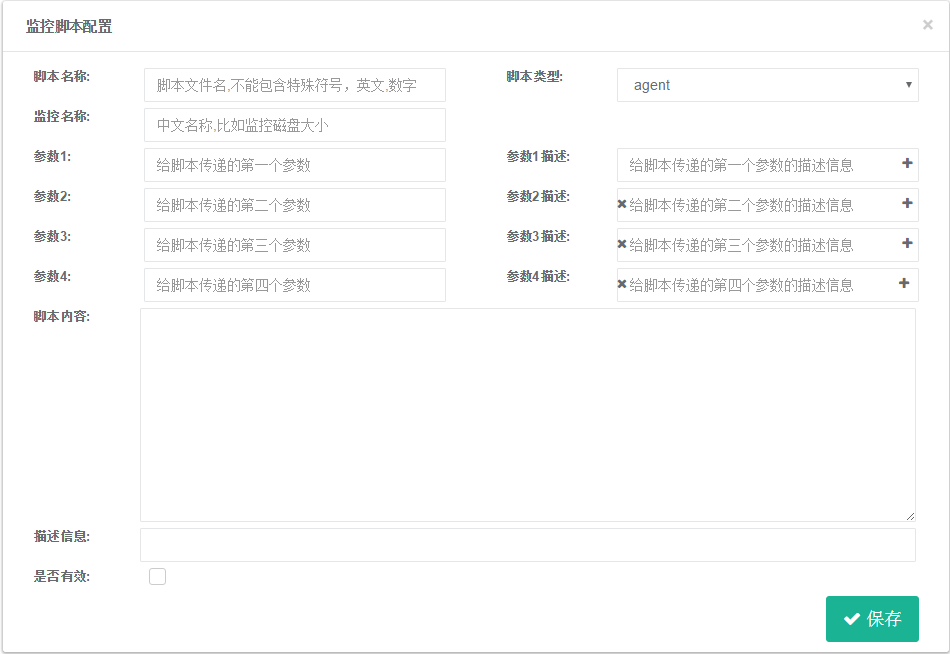Click the plus icon in 参数1描述 field
The height and width of the screenshot is (654, 950).
point(907,163)
